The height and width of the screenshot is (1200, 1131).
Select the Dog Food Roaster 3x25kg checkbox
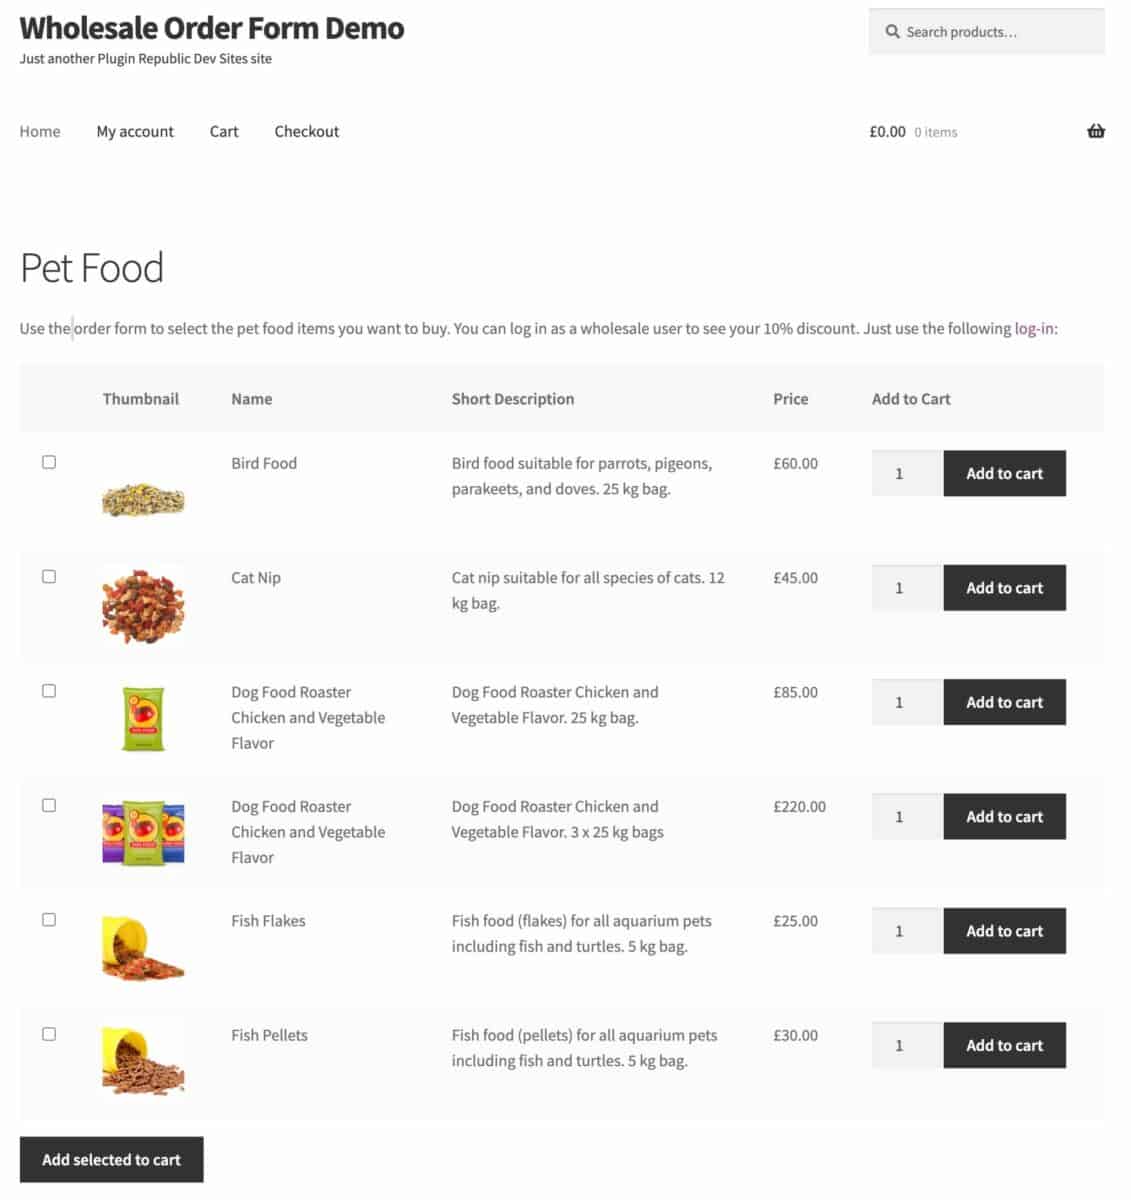pyautogui.click(x=49, y=805)
